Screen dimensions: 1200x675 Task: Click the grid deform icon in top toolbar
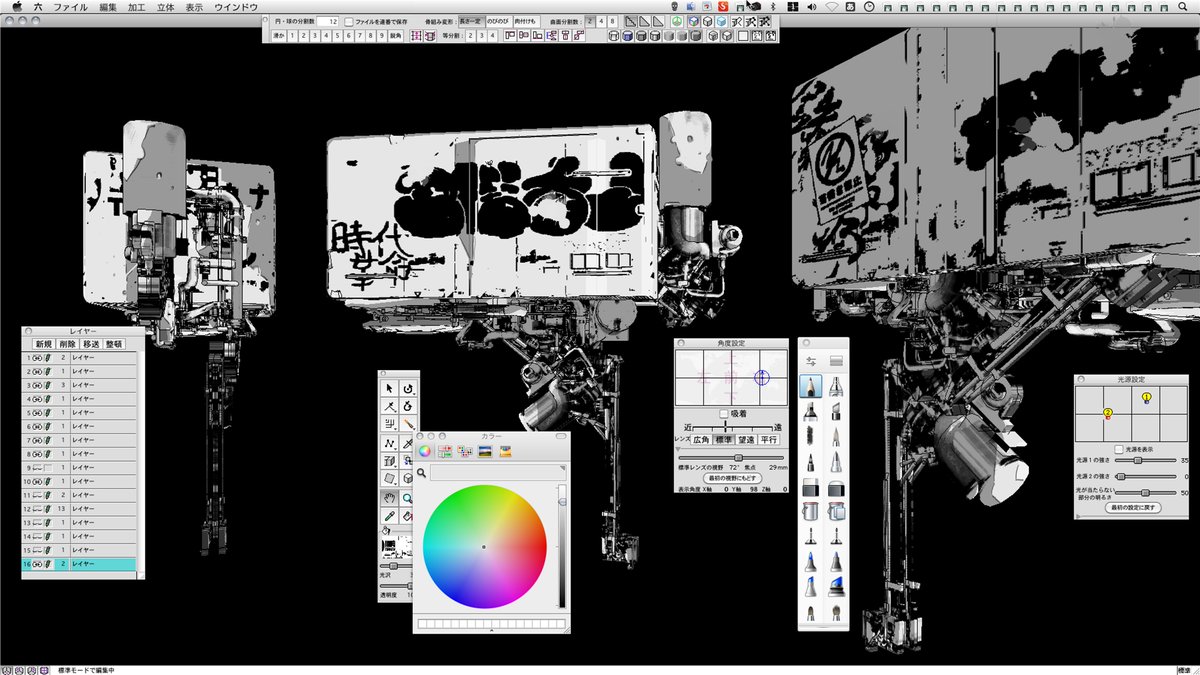[415, 36]
